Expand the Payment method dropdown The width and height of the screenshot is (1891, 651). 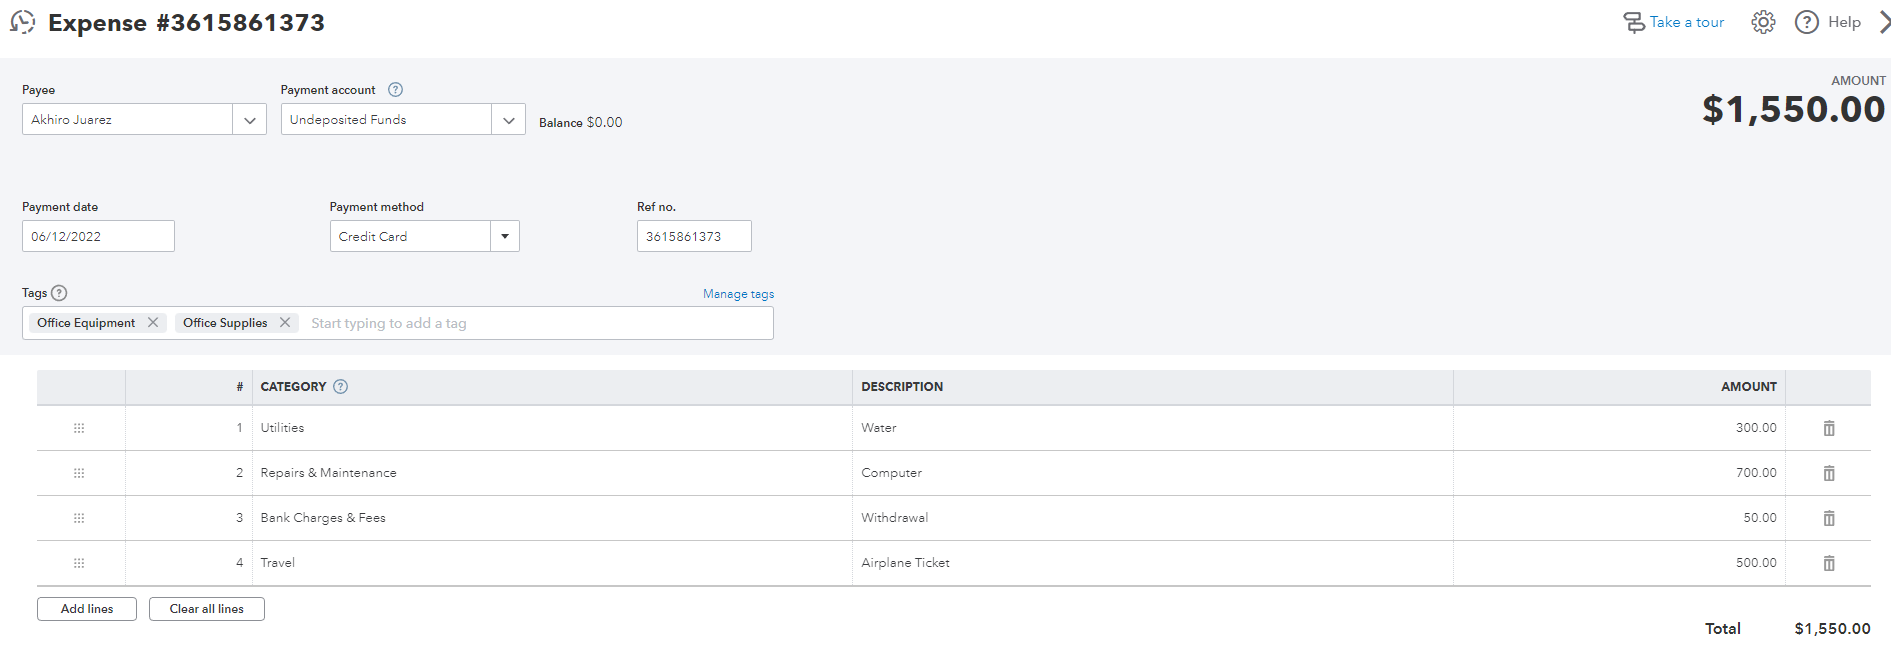tap(505, 237)
